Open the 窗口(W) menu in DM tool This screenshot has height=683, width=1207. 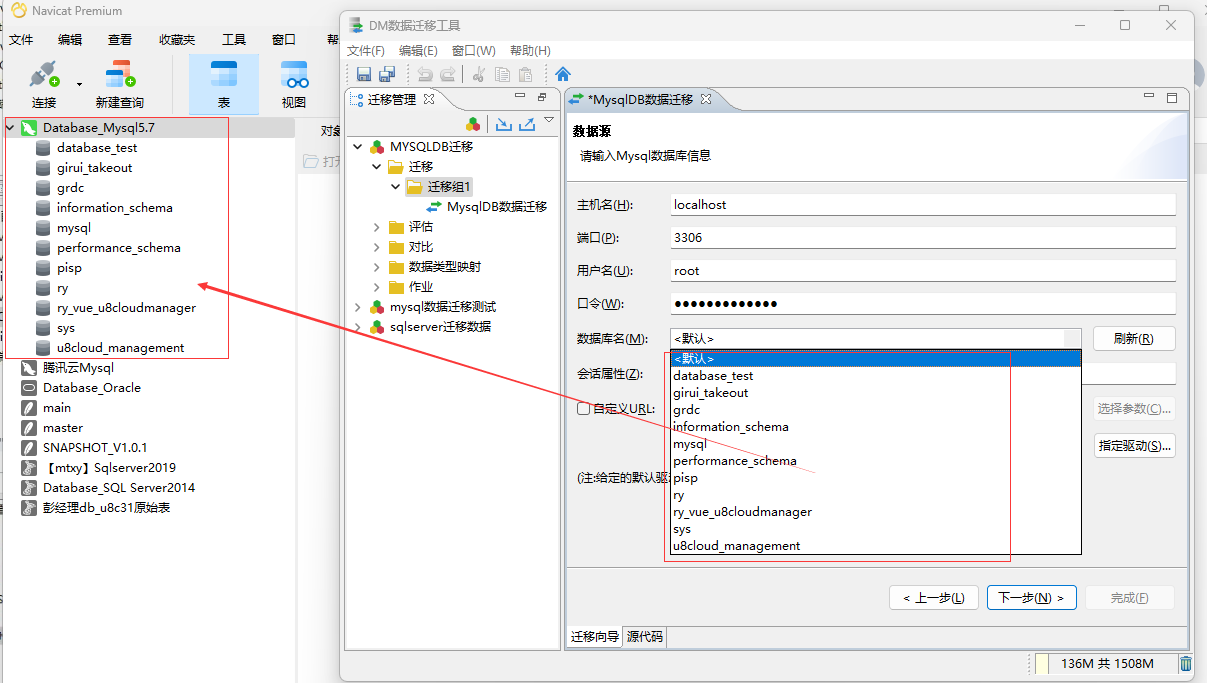[473, 50]
